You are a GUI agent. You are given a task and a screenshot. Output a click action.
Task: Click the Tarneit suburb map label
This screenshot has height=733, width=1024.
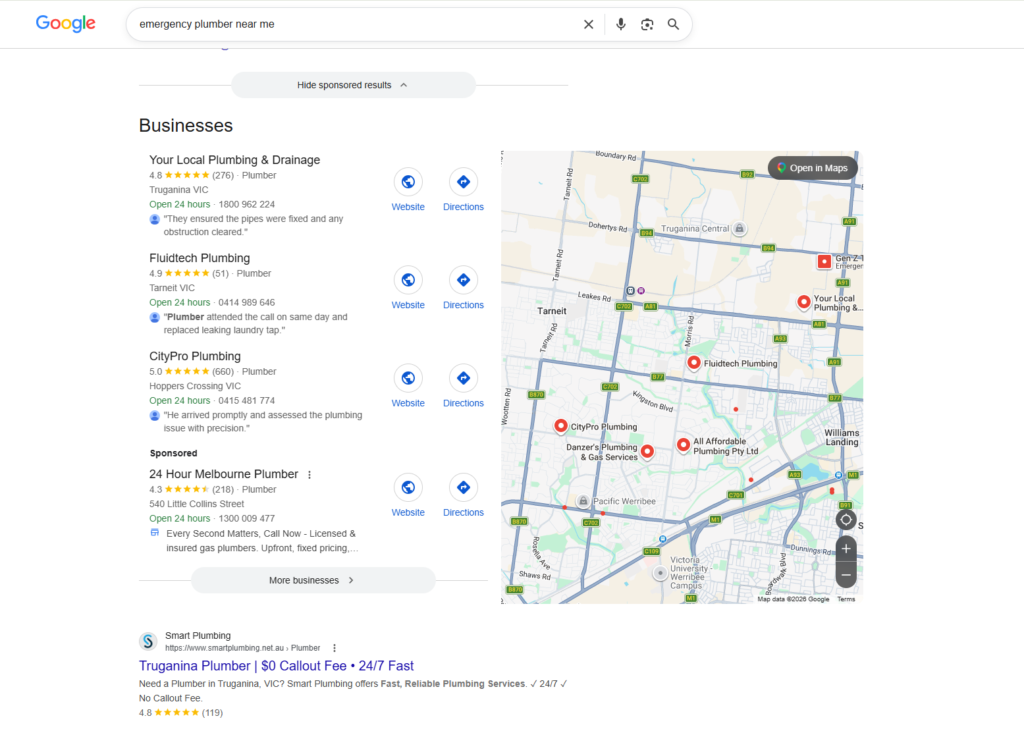click(x=552, y=311)
